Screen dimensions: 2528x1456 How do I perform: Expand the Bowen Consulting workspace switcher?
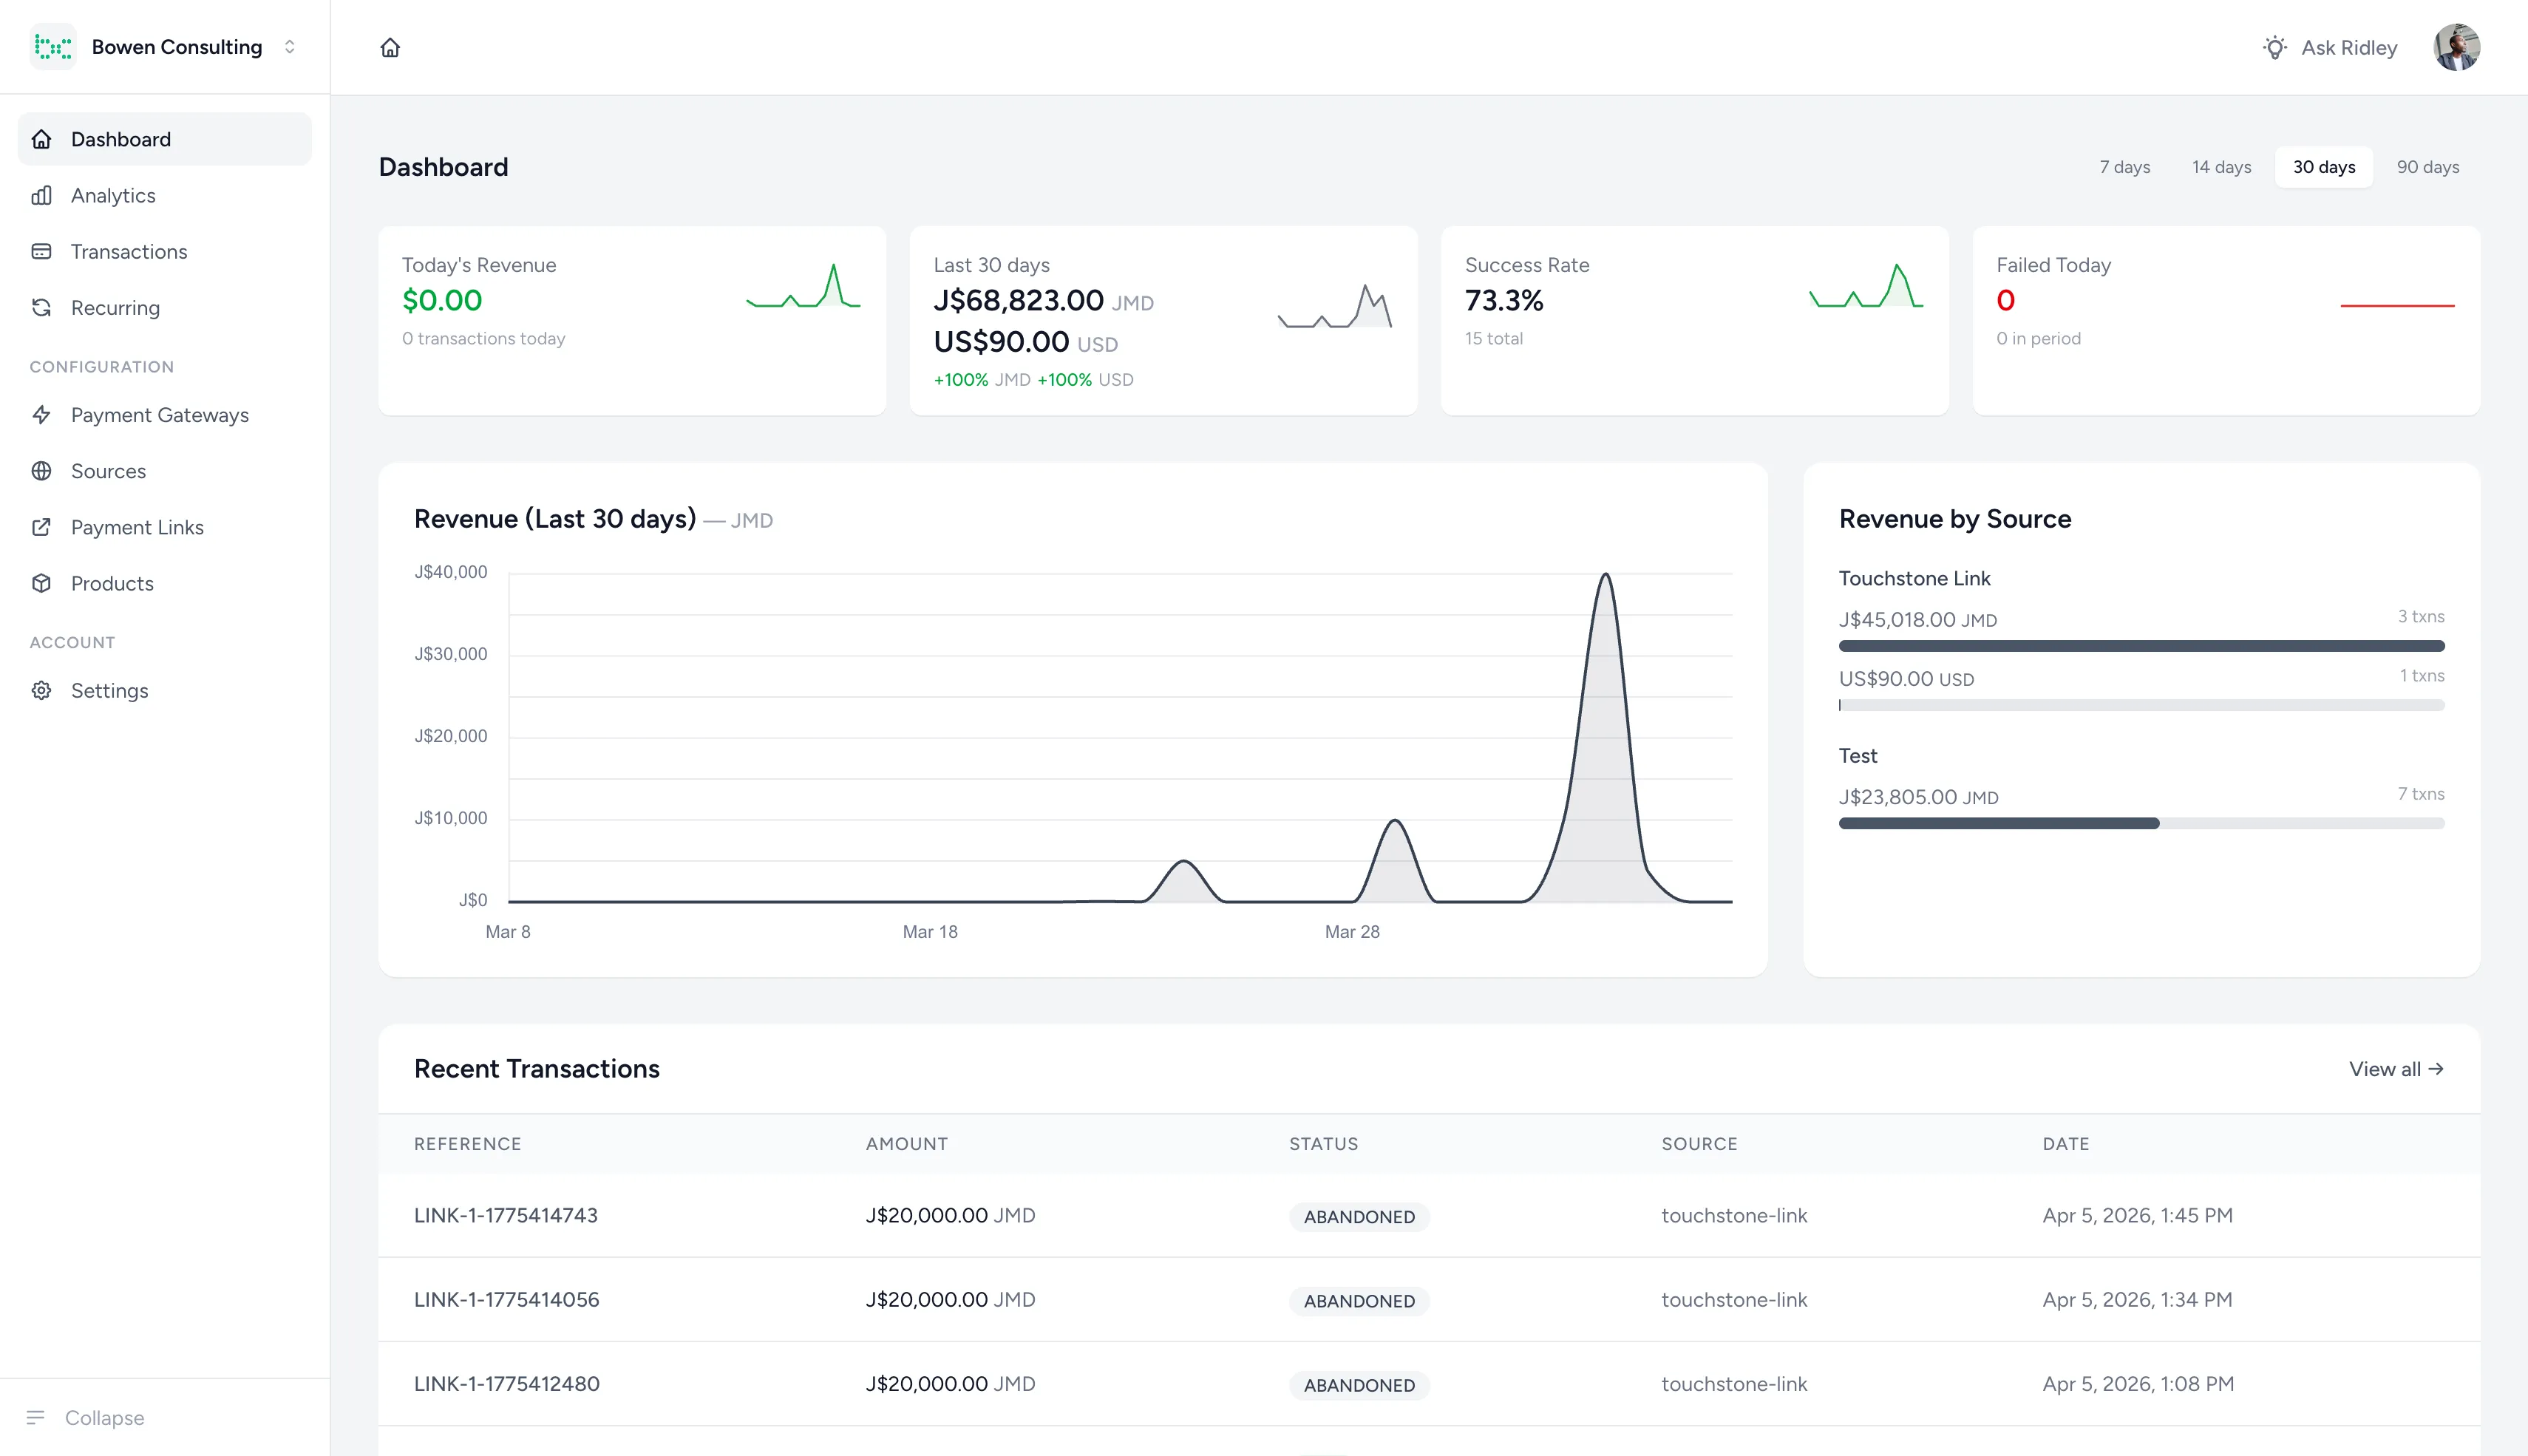(x=289, y=46)
